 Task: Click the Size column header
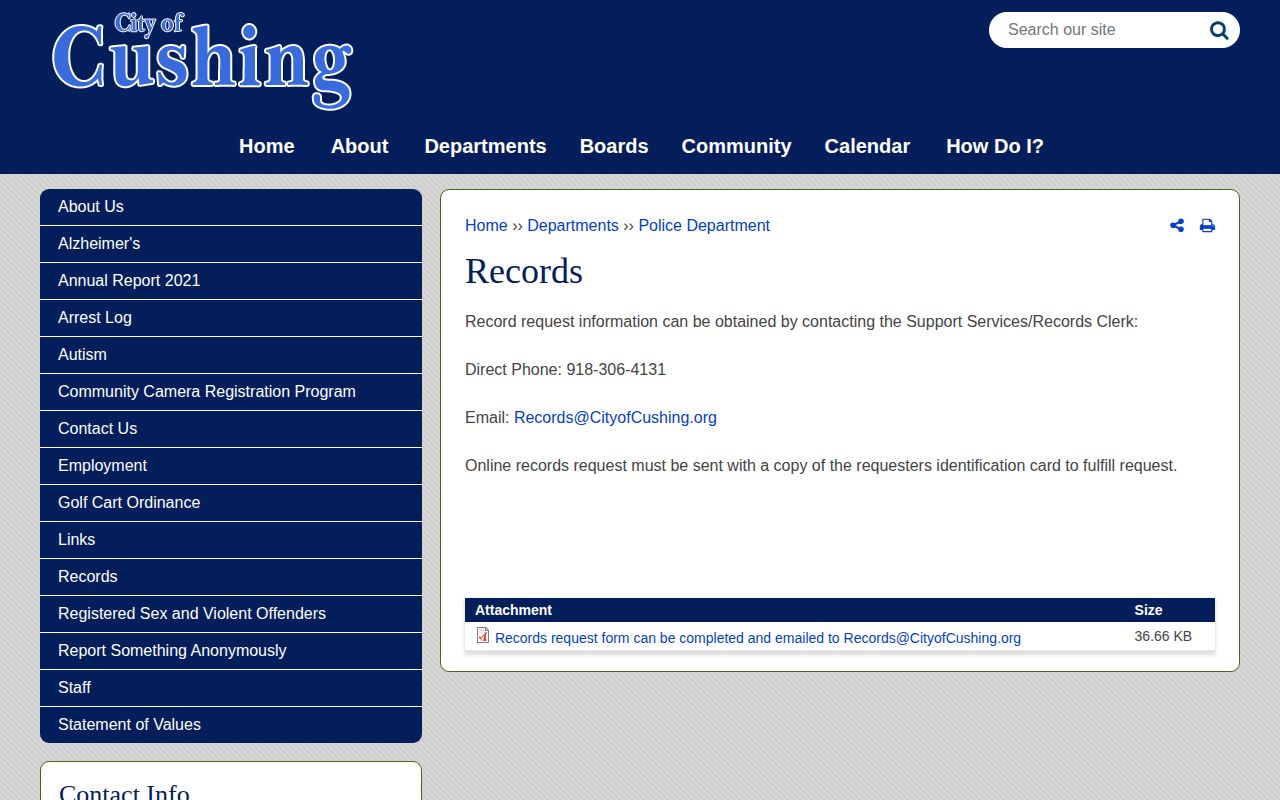[1148, 610]
